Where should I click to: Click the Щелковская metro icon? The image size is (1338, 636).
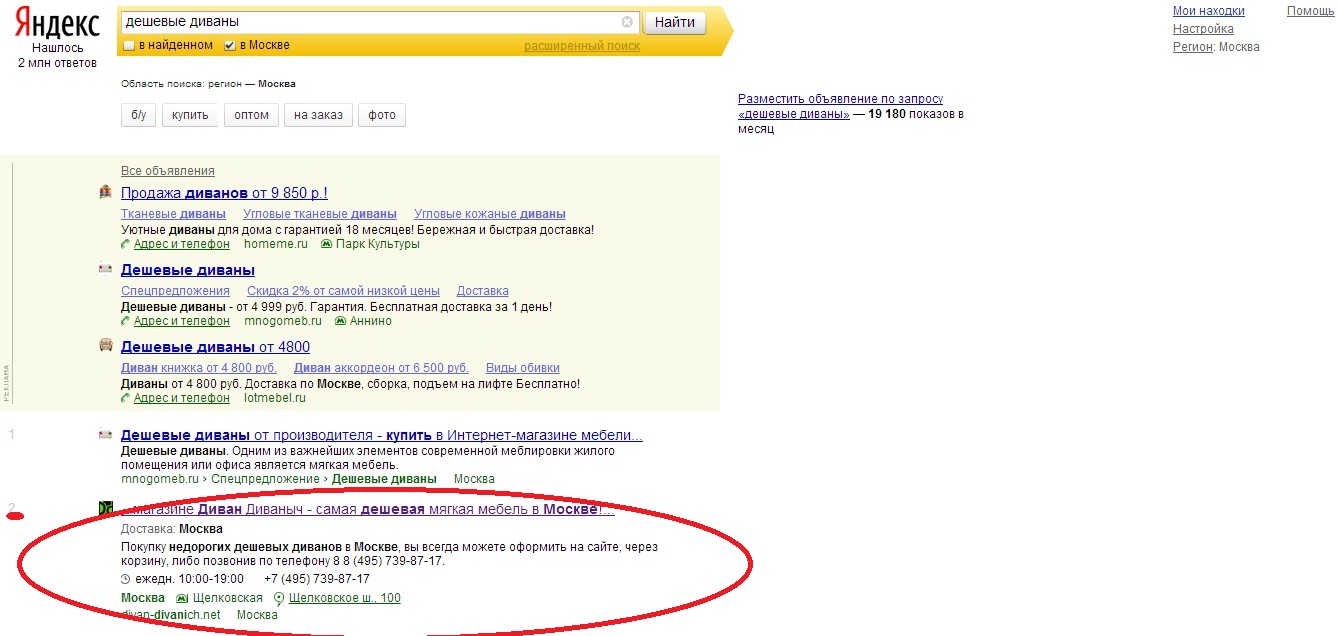click(182, 598)
